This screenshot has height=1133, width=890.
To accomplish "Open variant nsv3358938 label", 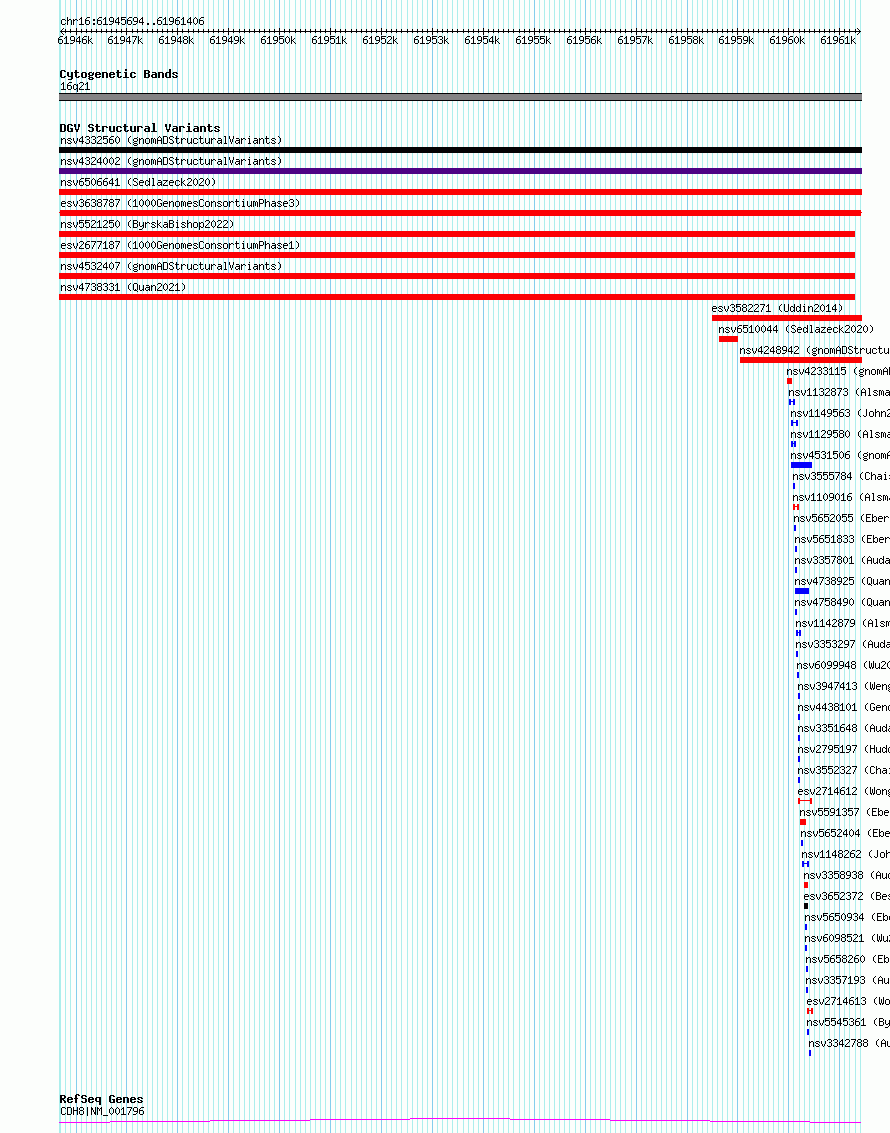I will click(x=847, y=874).
